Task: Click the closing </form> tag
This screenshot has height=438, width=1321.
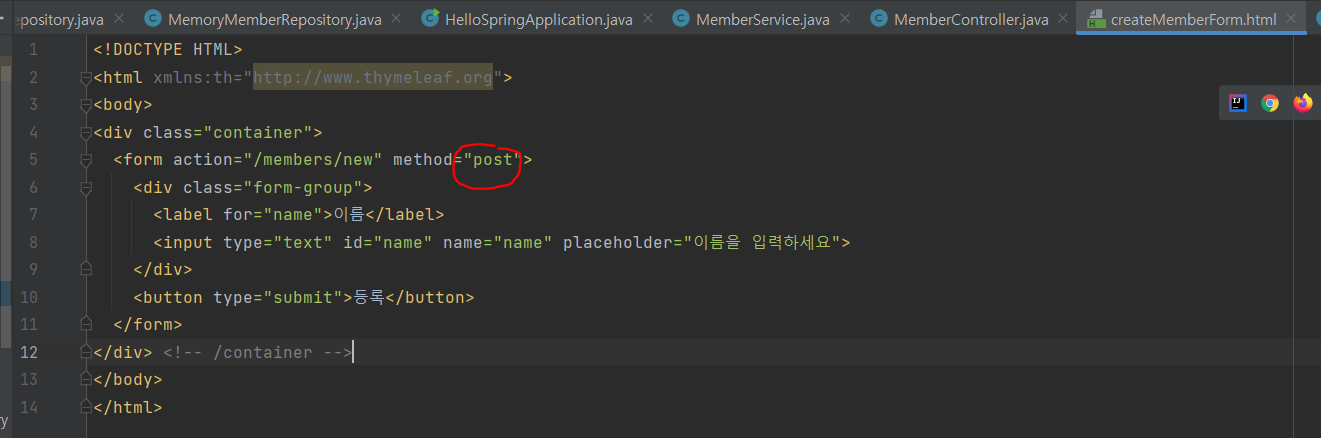Action: pyautogui.click(x=148, y=324)
